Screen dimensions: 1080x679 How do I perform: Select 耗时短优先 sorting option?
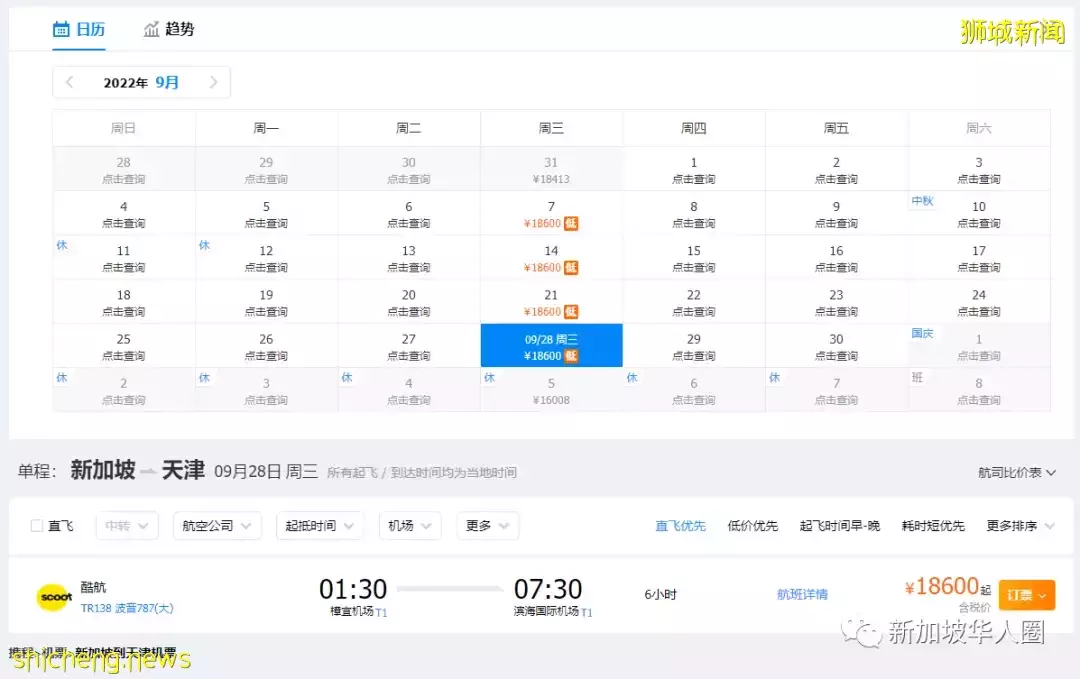click(932, 525)
